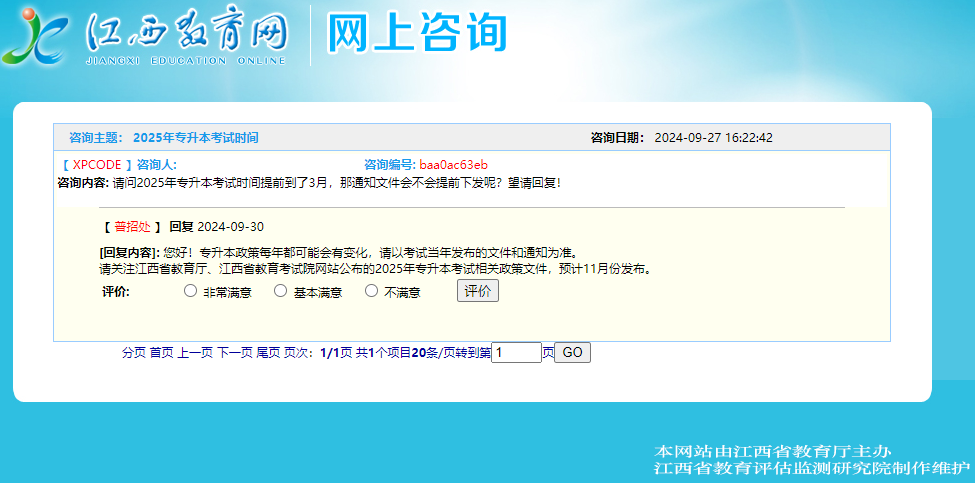Click the 咨询内容 question text line
The height and width of the screenshot is (483, 975).
(309, 183)
